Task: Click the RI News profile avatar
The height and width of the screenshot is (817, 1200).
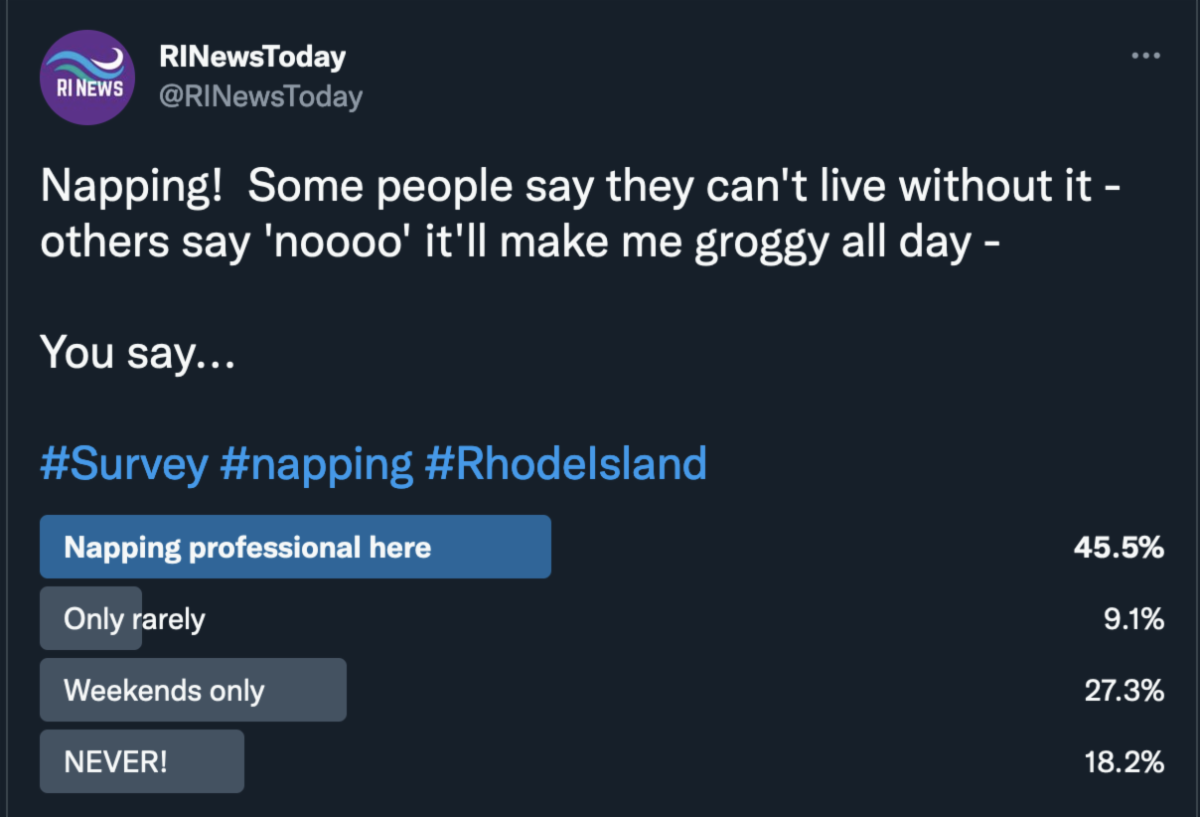Action: [87, 78]
